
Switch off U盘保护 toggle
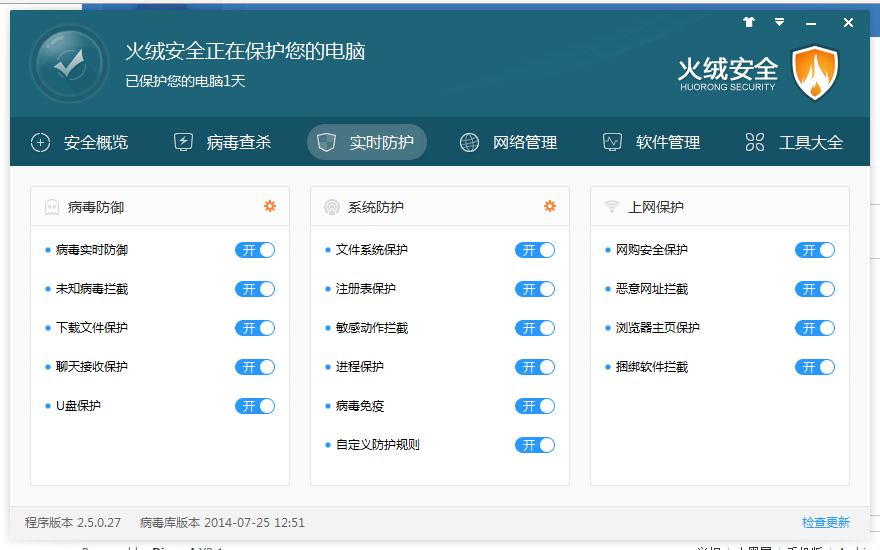(255, 406)
